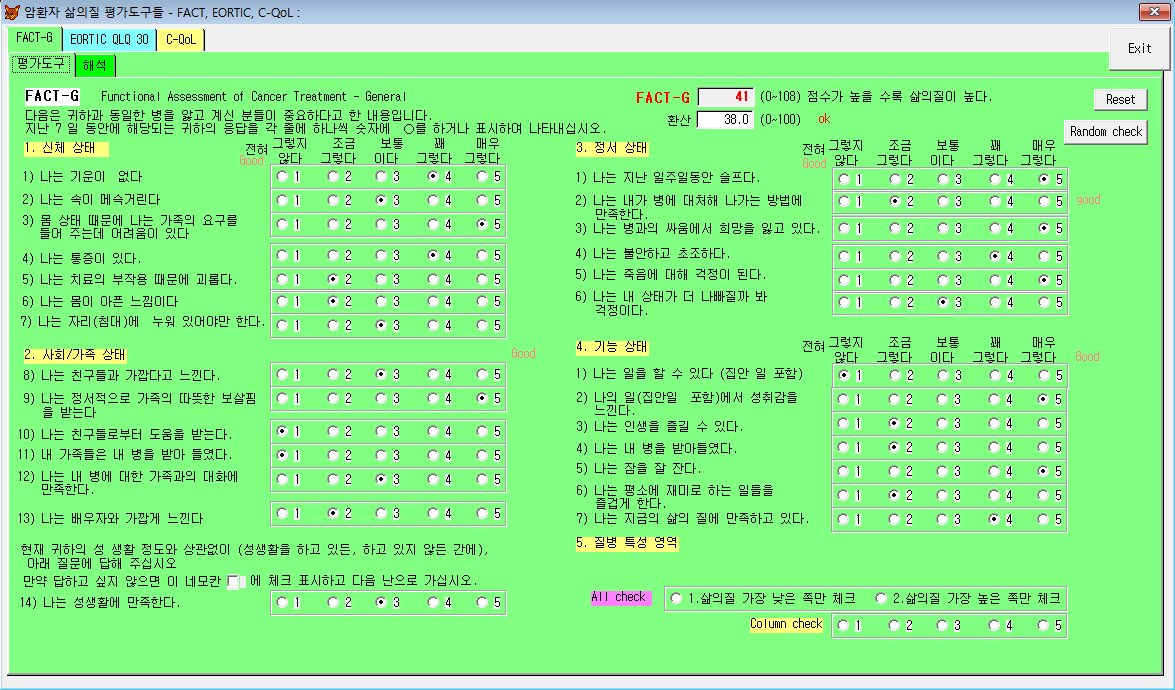Select 5 for 나는 친구들과 가깝다고 느낀다
The image size is (1175, 690).
coord(483,374)
